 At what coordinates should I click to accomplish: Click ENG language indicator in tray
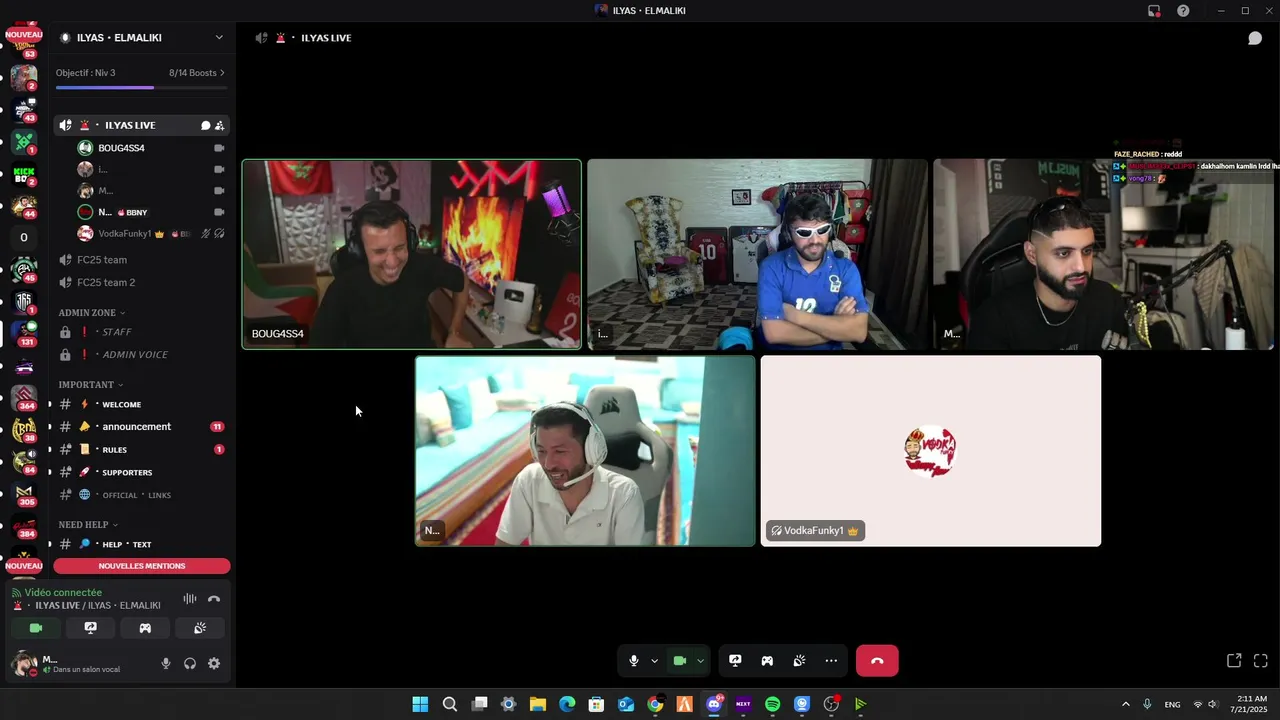point(1172,705)
